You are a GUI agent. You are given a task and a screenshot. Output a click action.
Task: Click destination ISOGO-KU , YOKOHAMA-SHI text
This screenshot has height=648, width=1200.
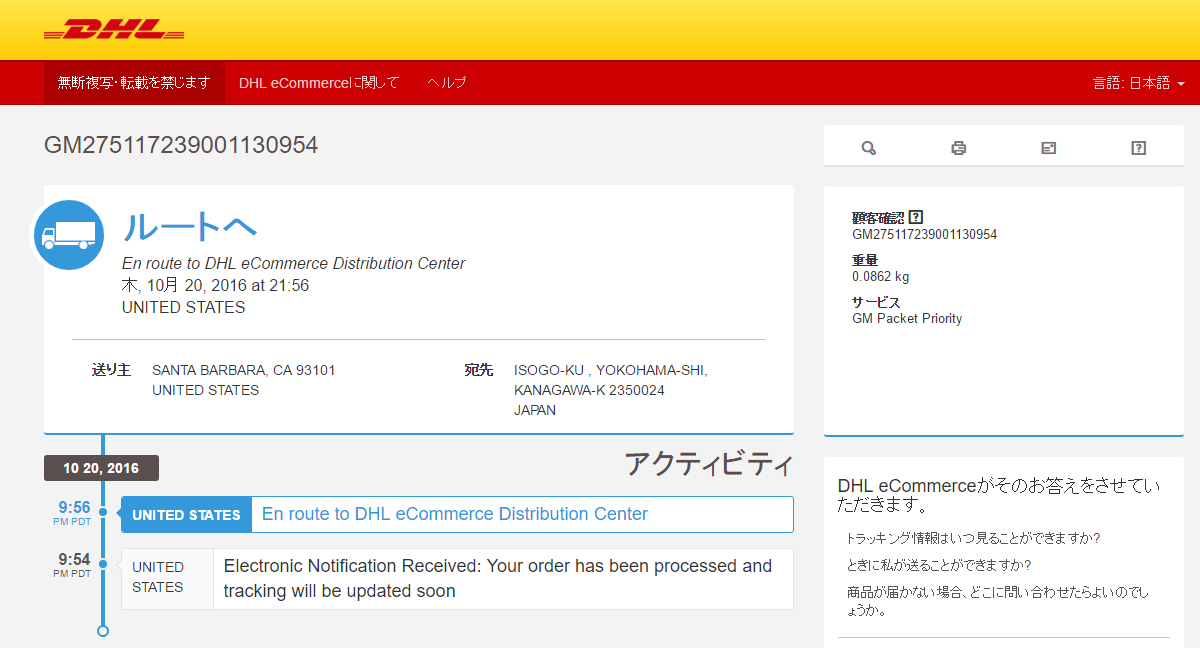click(610, 370)
